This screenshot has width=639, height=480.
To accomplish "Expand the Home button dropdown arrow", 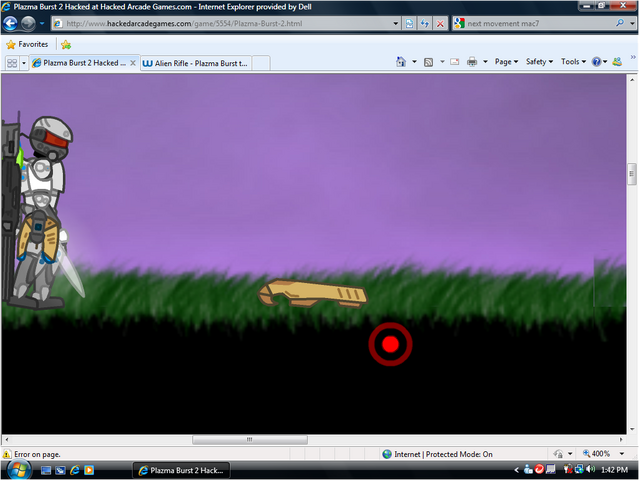I will 414,62.
